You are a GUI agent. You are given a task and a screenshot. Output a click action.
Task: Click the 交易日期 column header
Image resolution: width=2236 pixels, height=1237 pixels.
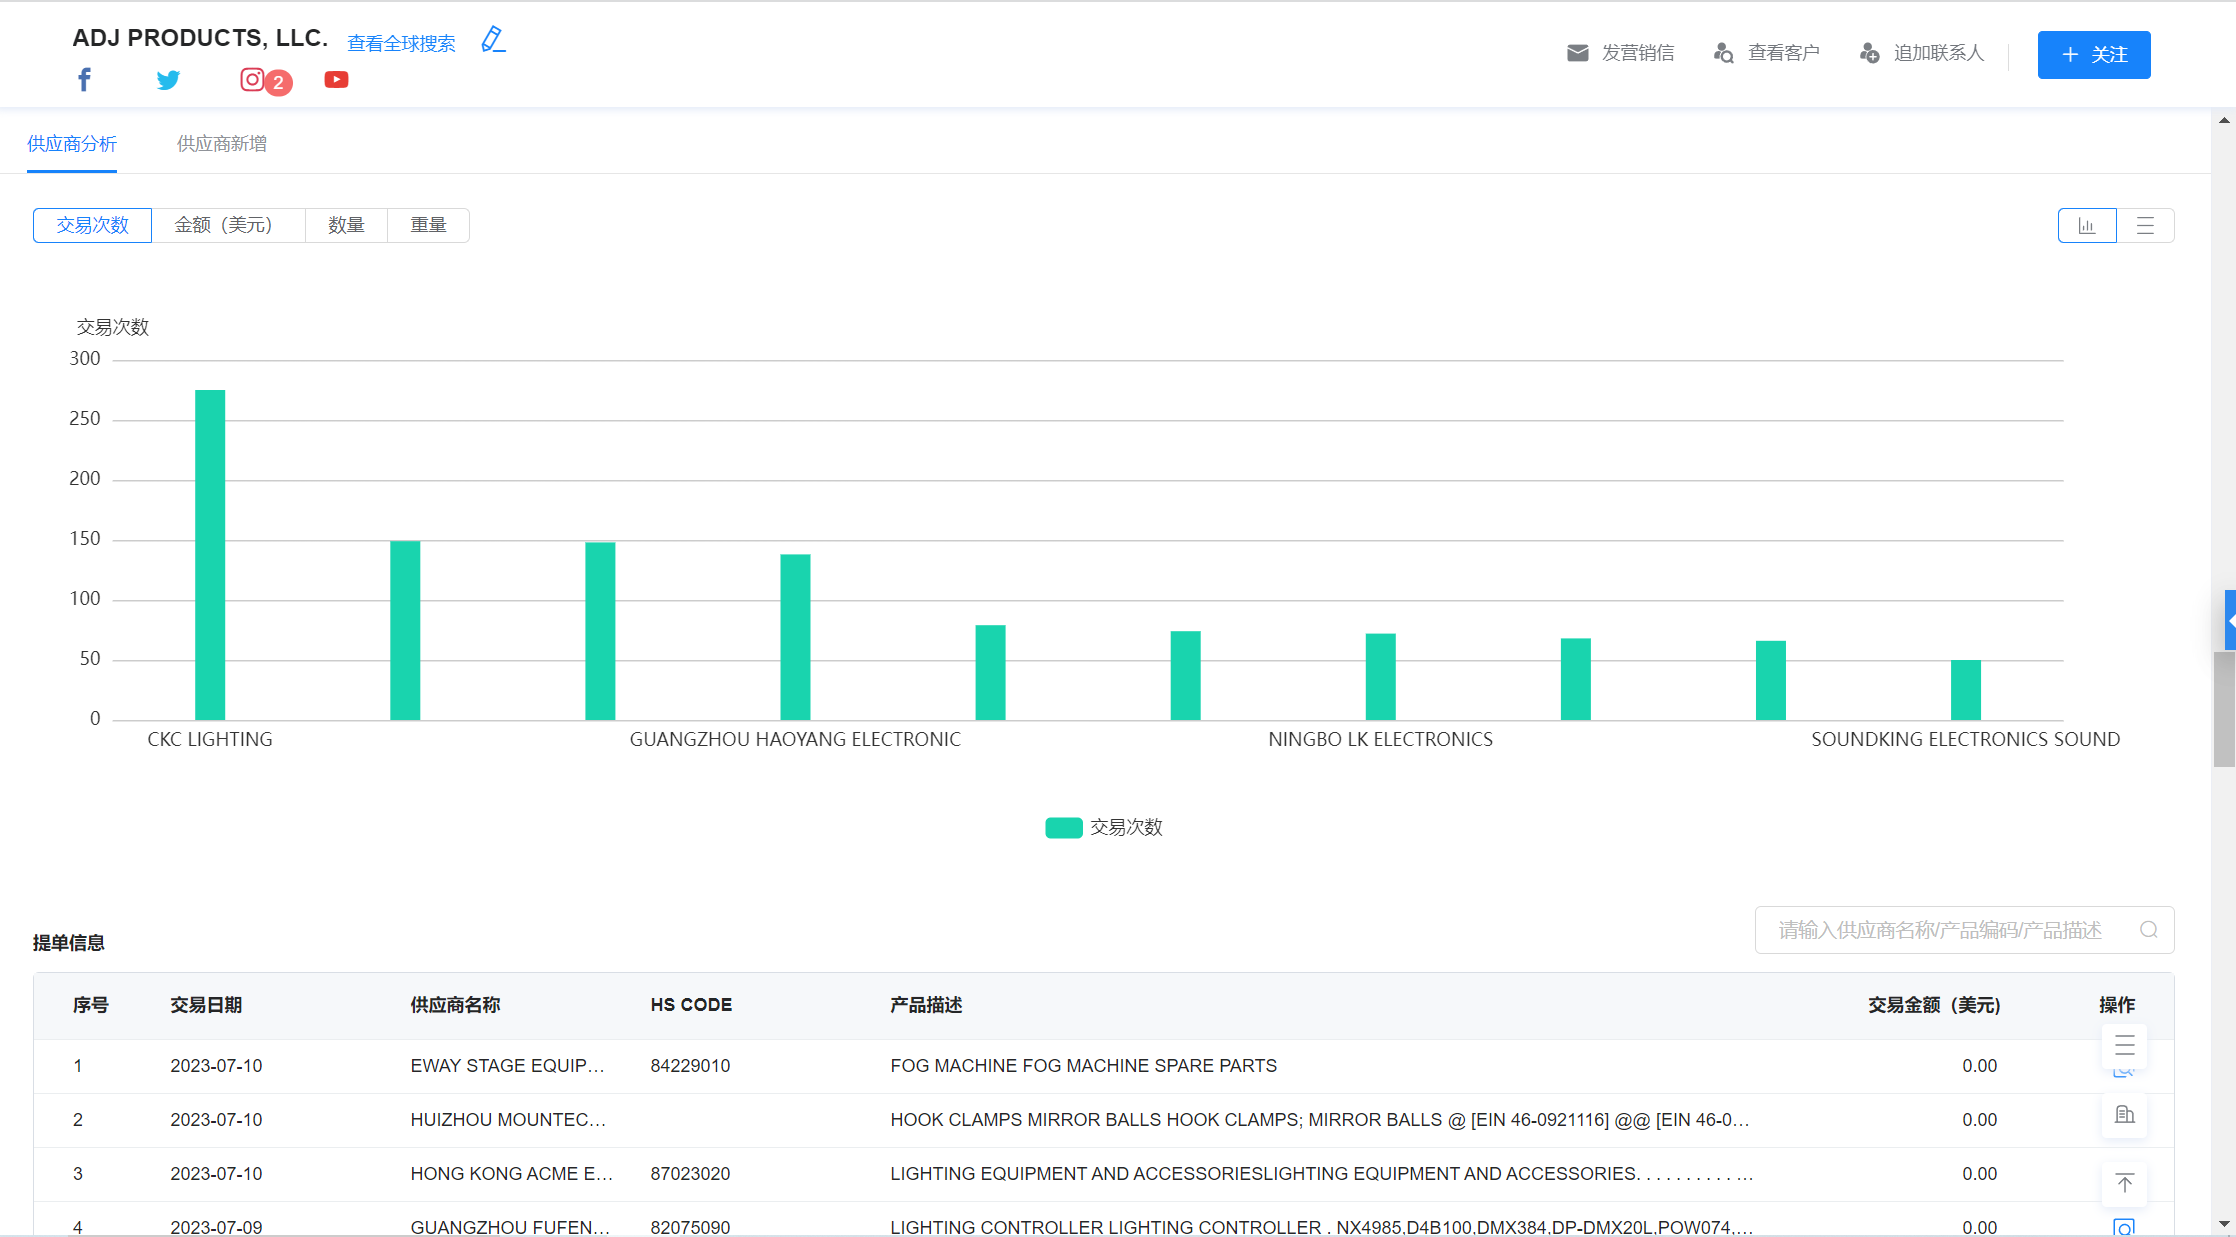tap(206, 1005)
